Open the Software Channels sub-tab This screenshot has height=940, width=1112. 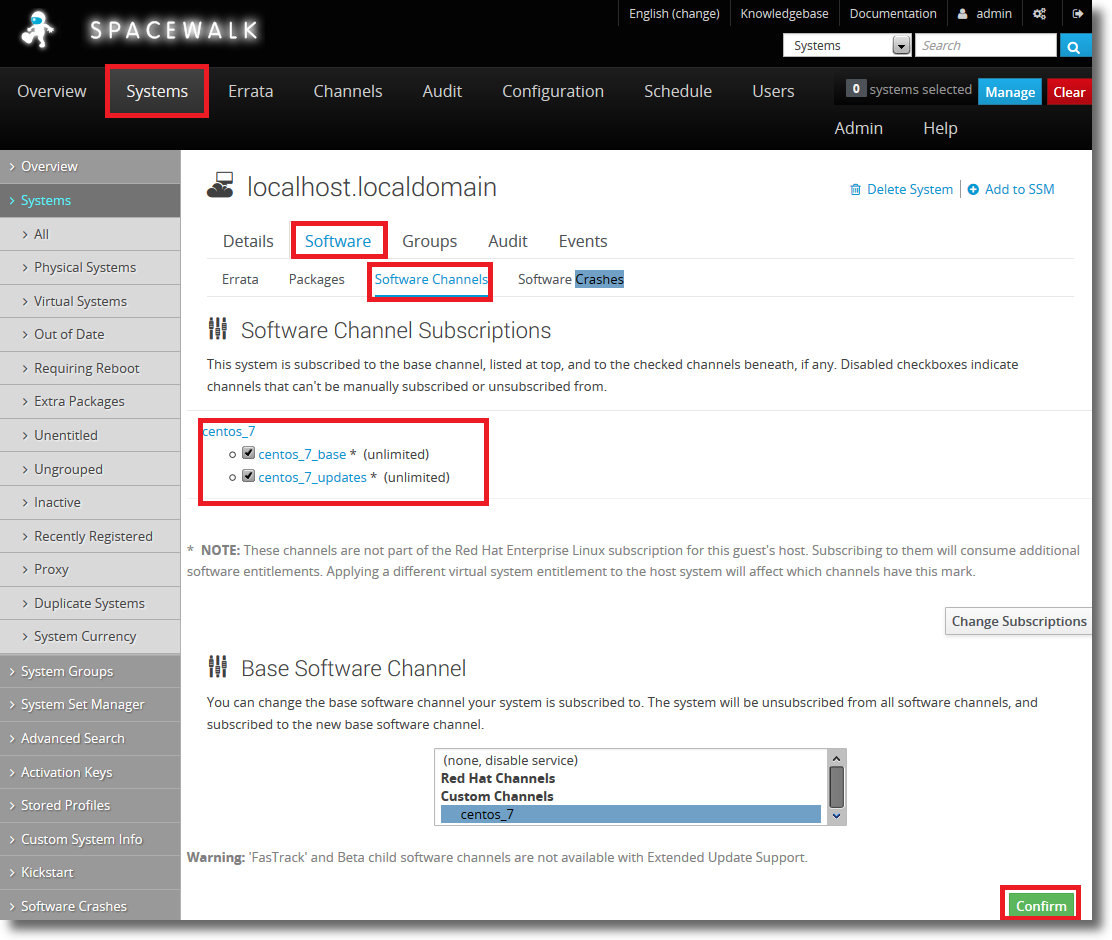(x=431, y=280)
